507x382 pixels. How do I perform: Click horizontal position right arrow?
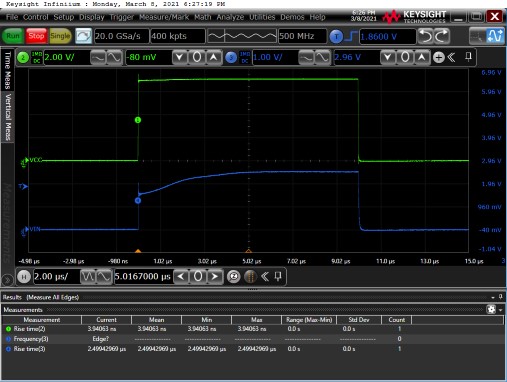(x=215, y=277)
